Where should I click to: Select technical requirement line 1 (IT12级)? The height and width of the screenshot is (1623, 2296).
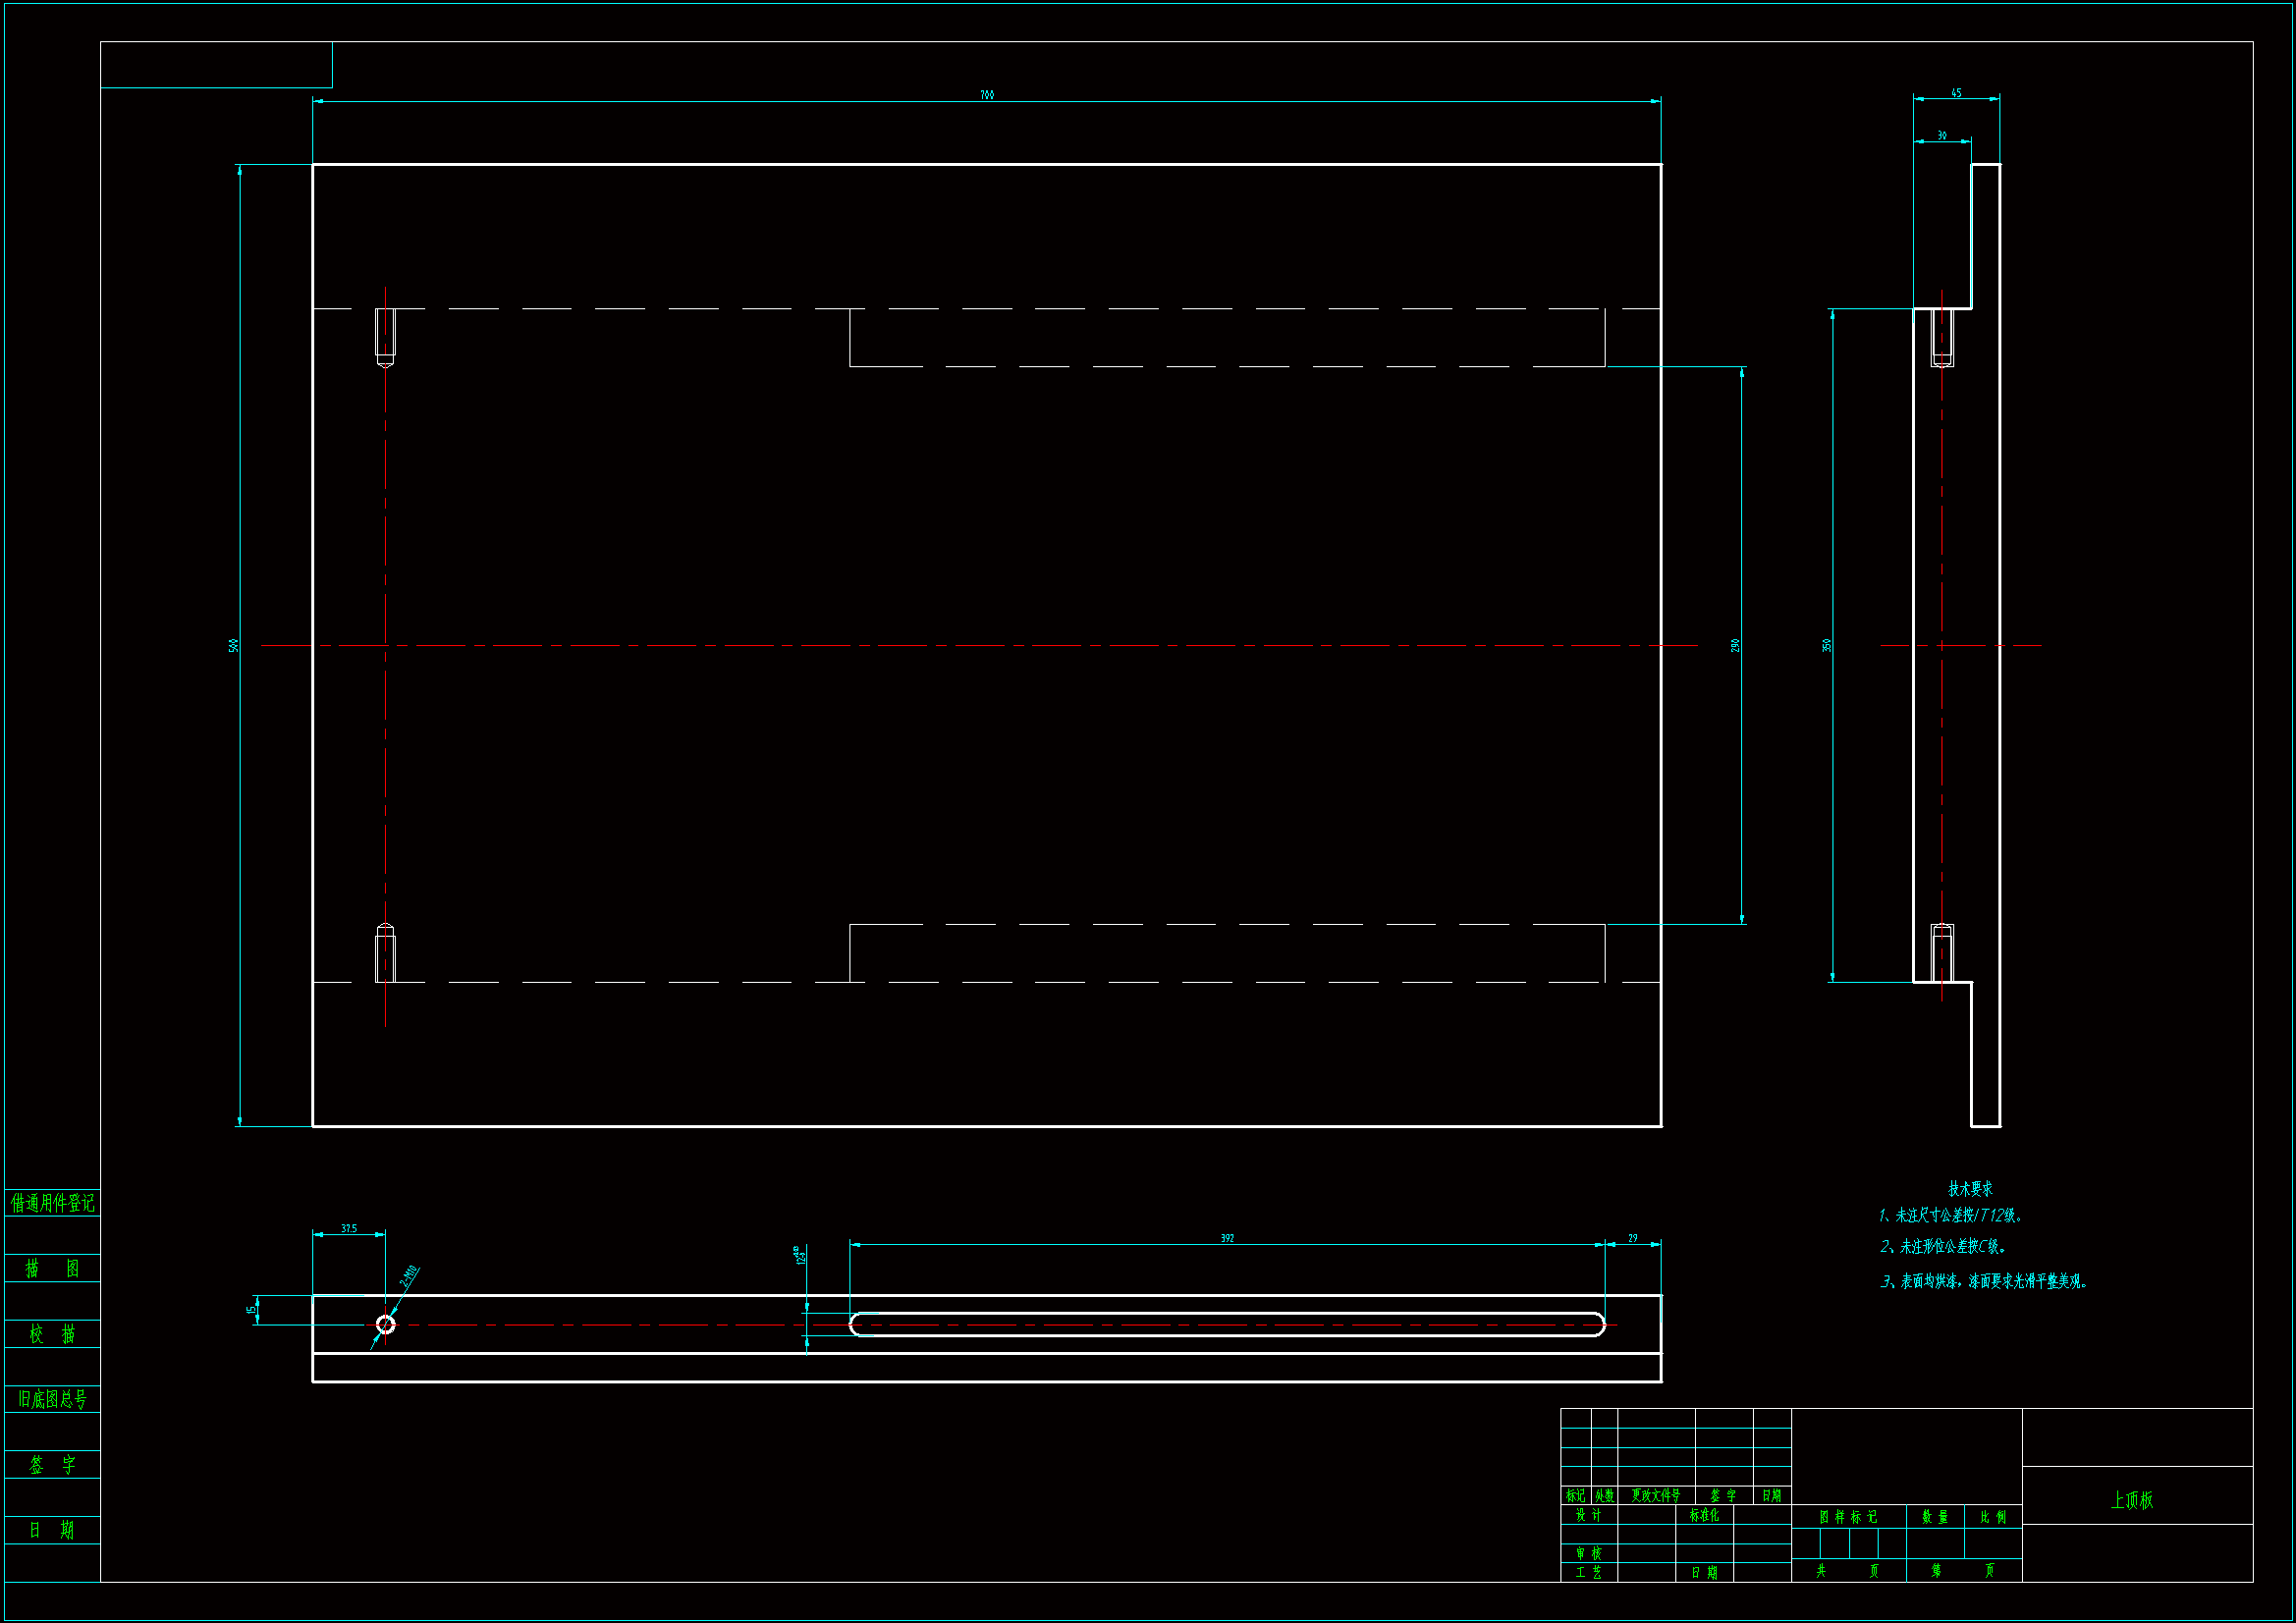(1951, 1216)
